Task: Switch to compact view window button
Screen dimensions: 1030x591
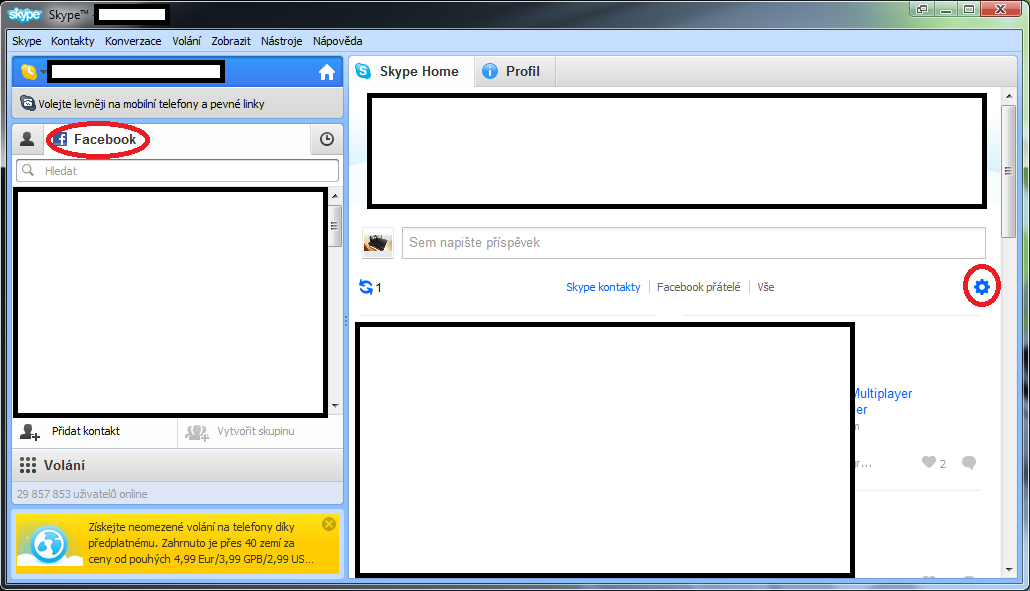Action: point(922,9)
